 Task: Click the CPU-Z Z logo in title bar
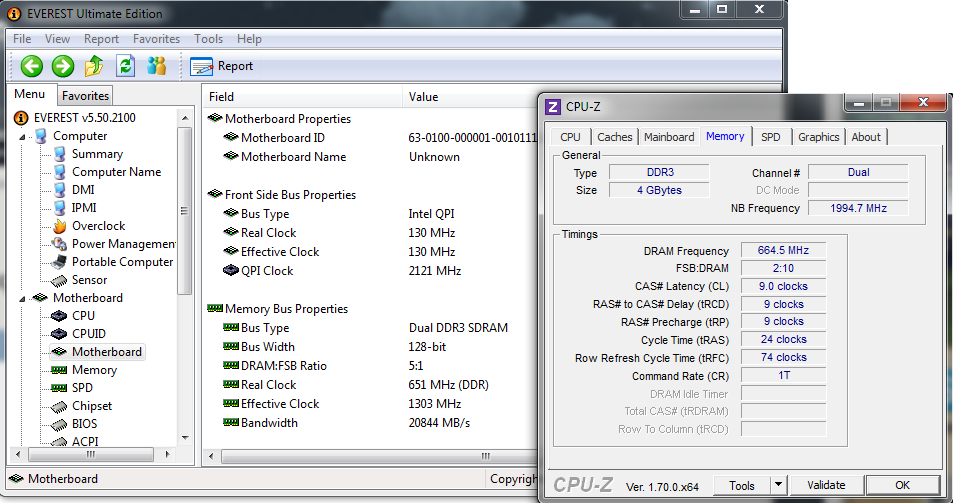552,107
